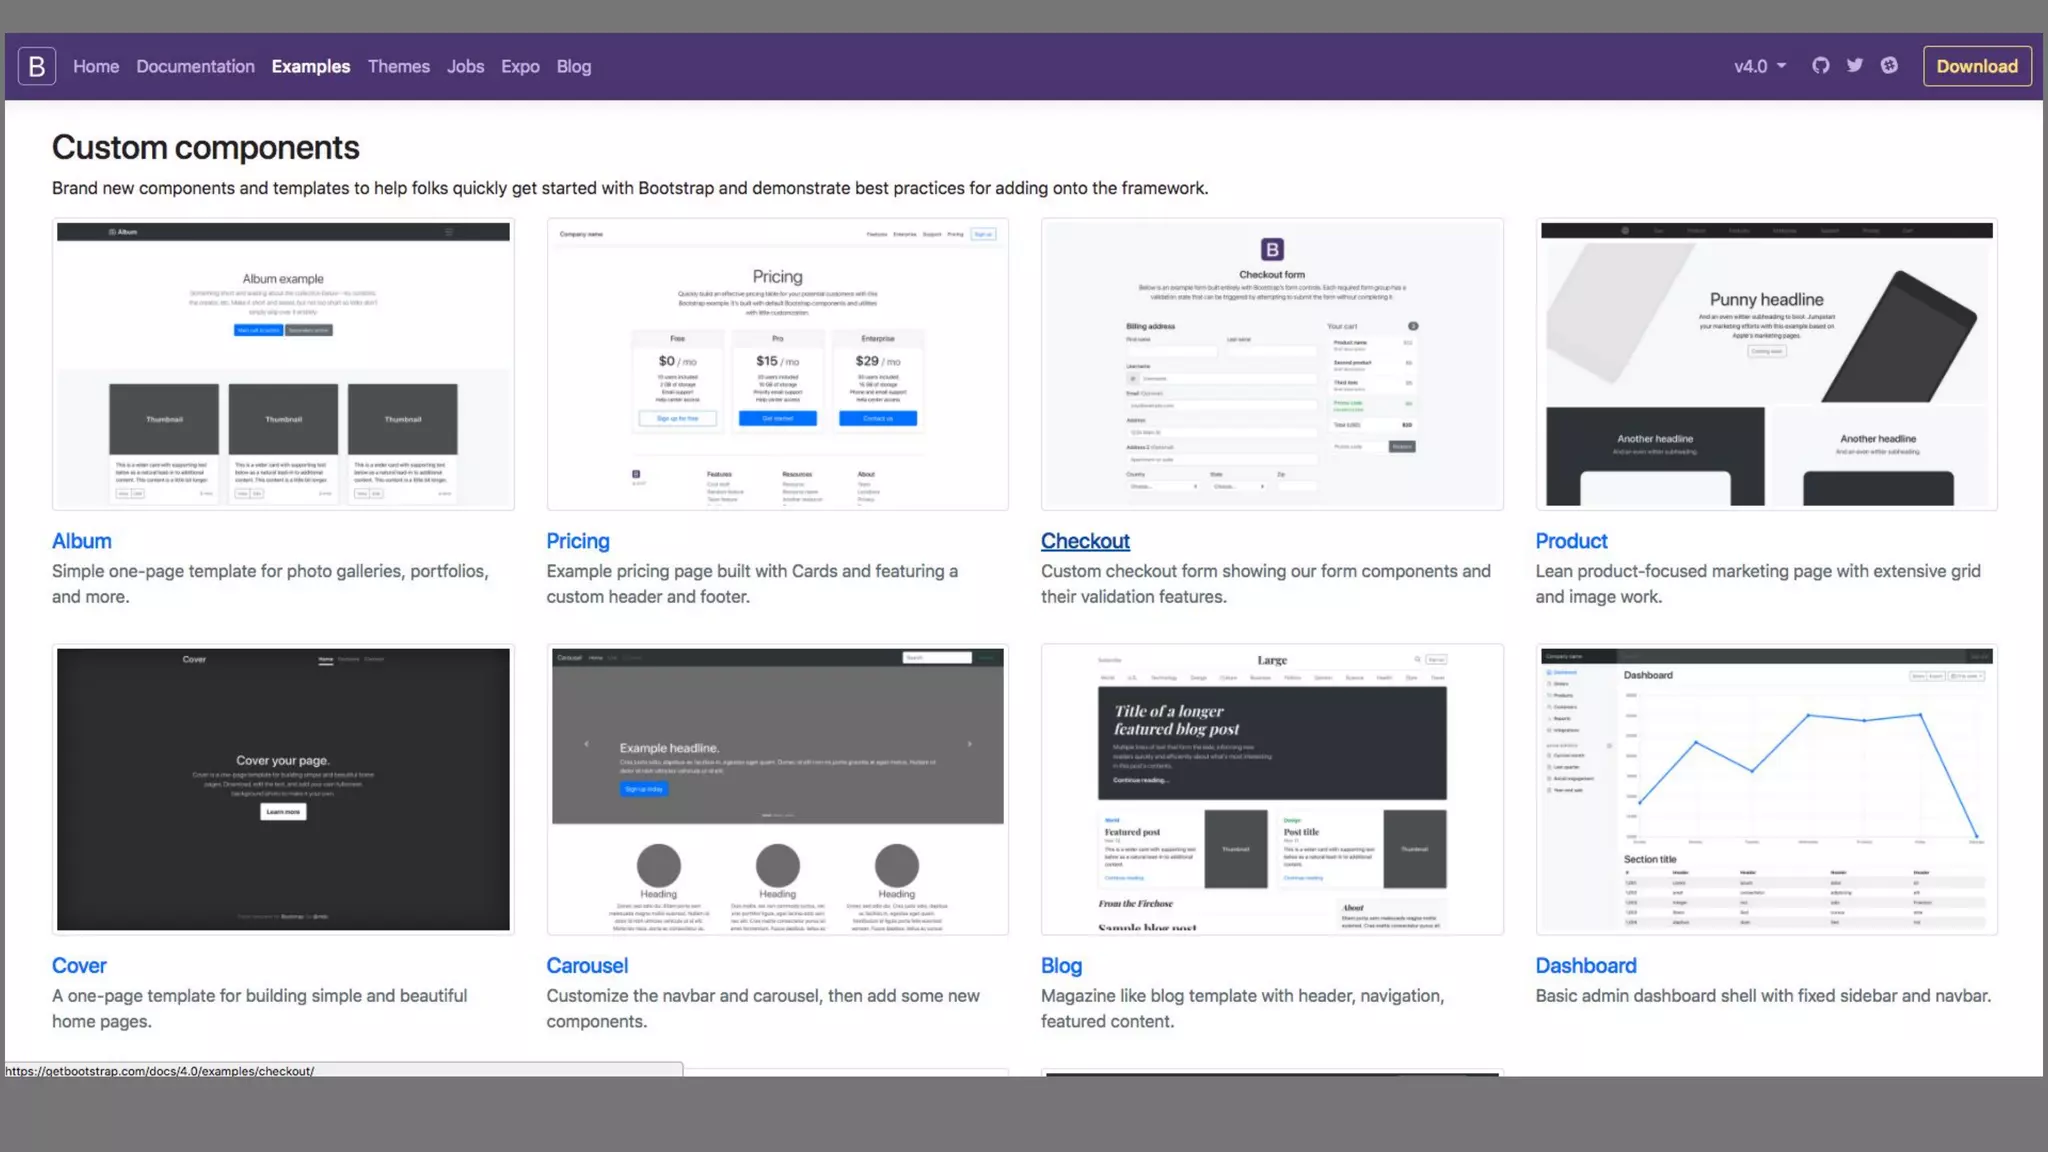Open the Twitter icon link

1855,66
